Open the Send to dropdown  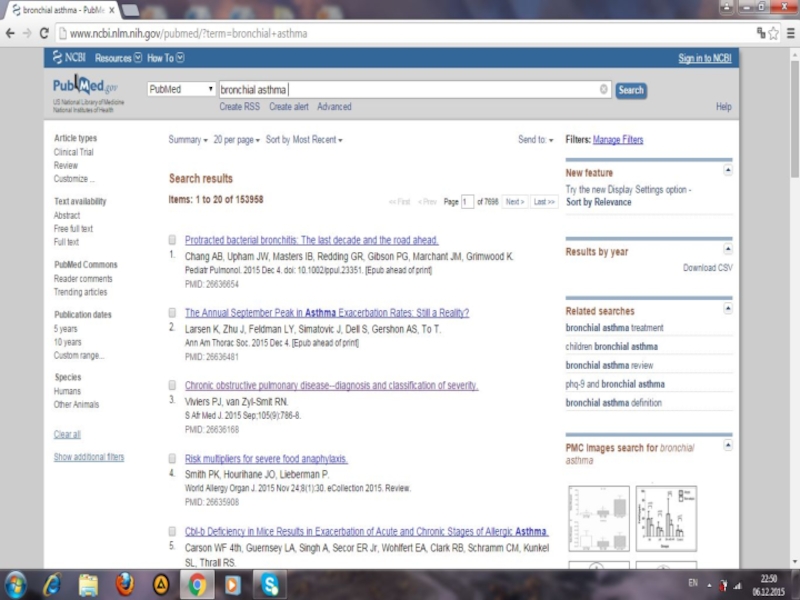pos(535,139)
